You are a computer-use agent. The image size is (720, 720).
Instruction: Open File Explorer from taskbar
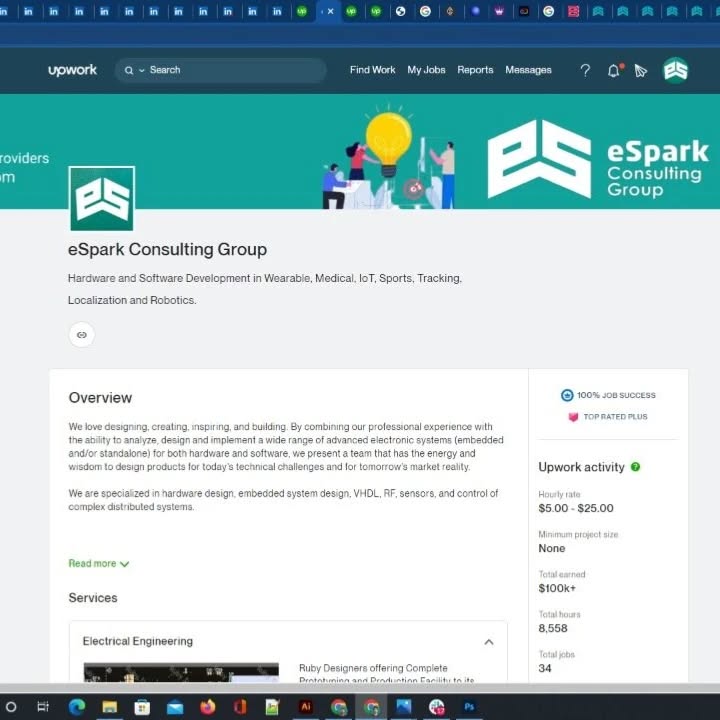point(109,707)
